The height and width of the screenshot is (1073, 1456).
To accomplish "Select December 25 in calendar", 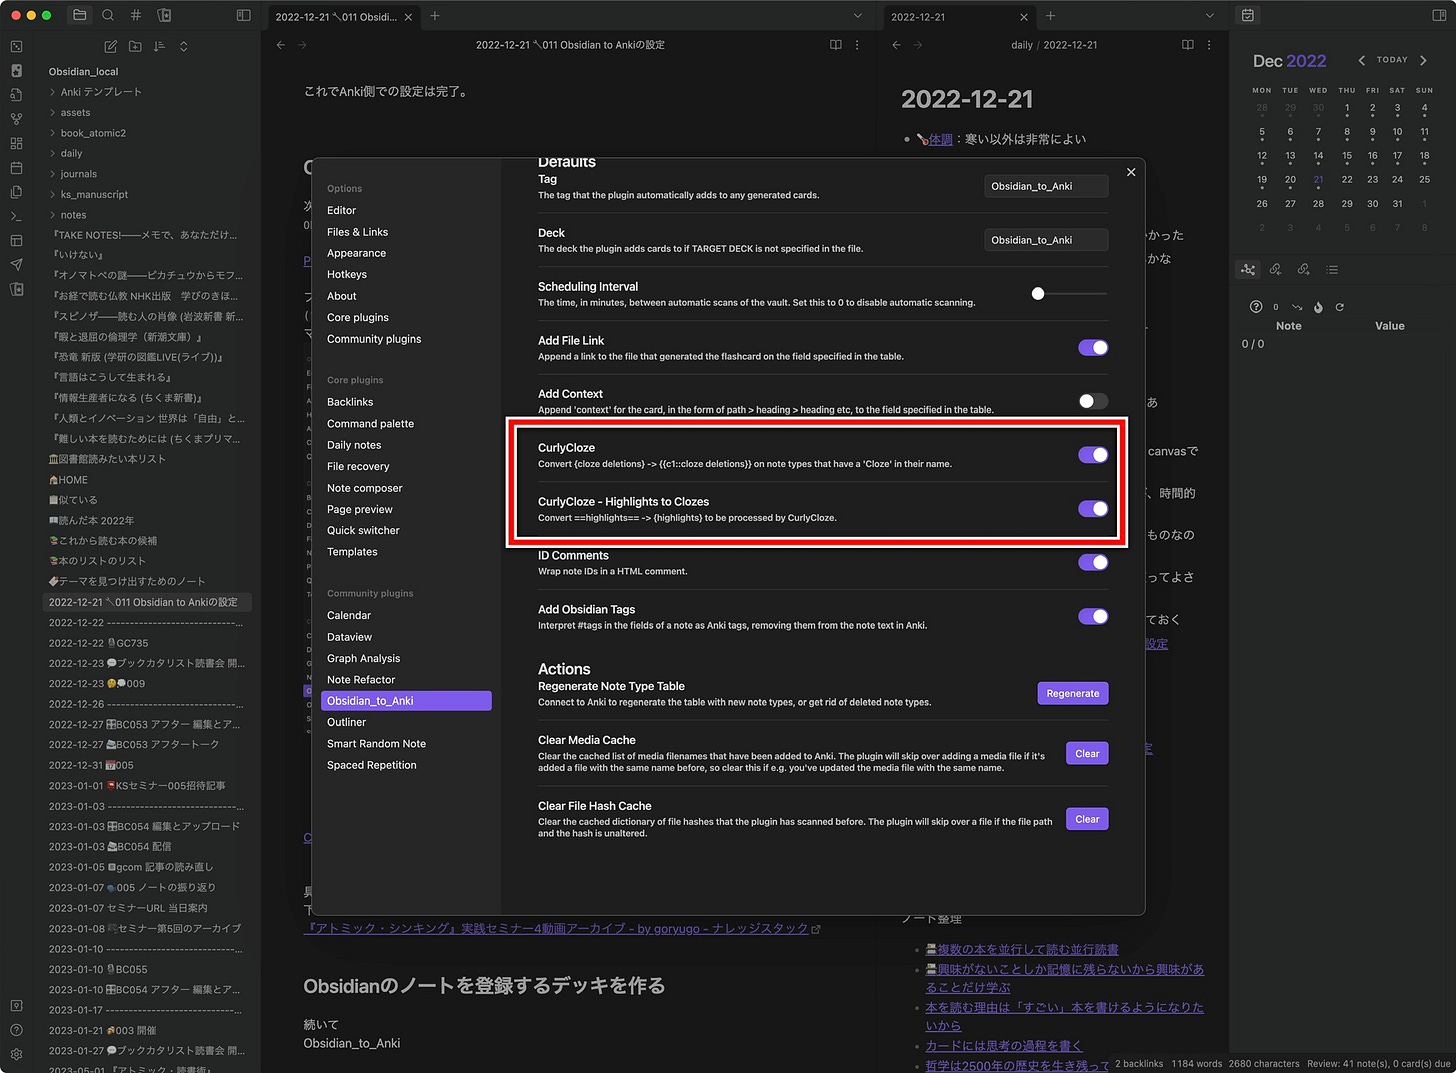I will coord(1424,180).
